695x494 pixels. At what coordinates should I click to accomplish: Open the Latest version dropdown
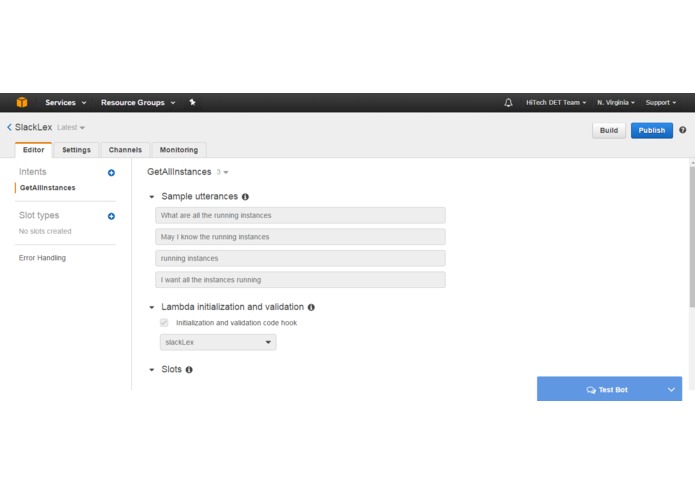point(70,128)
